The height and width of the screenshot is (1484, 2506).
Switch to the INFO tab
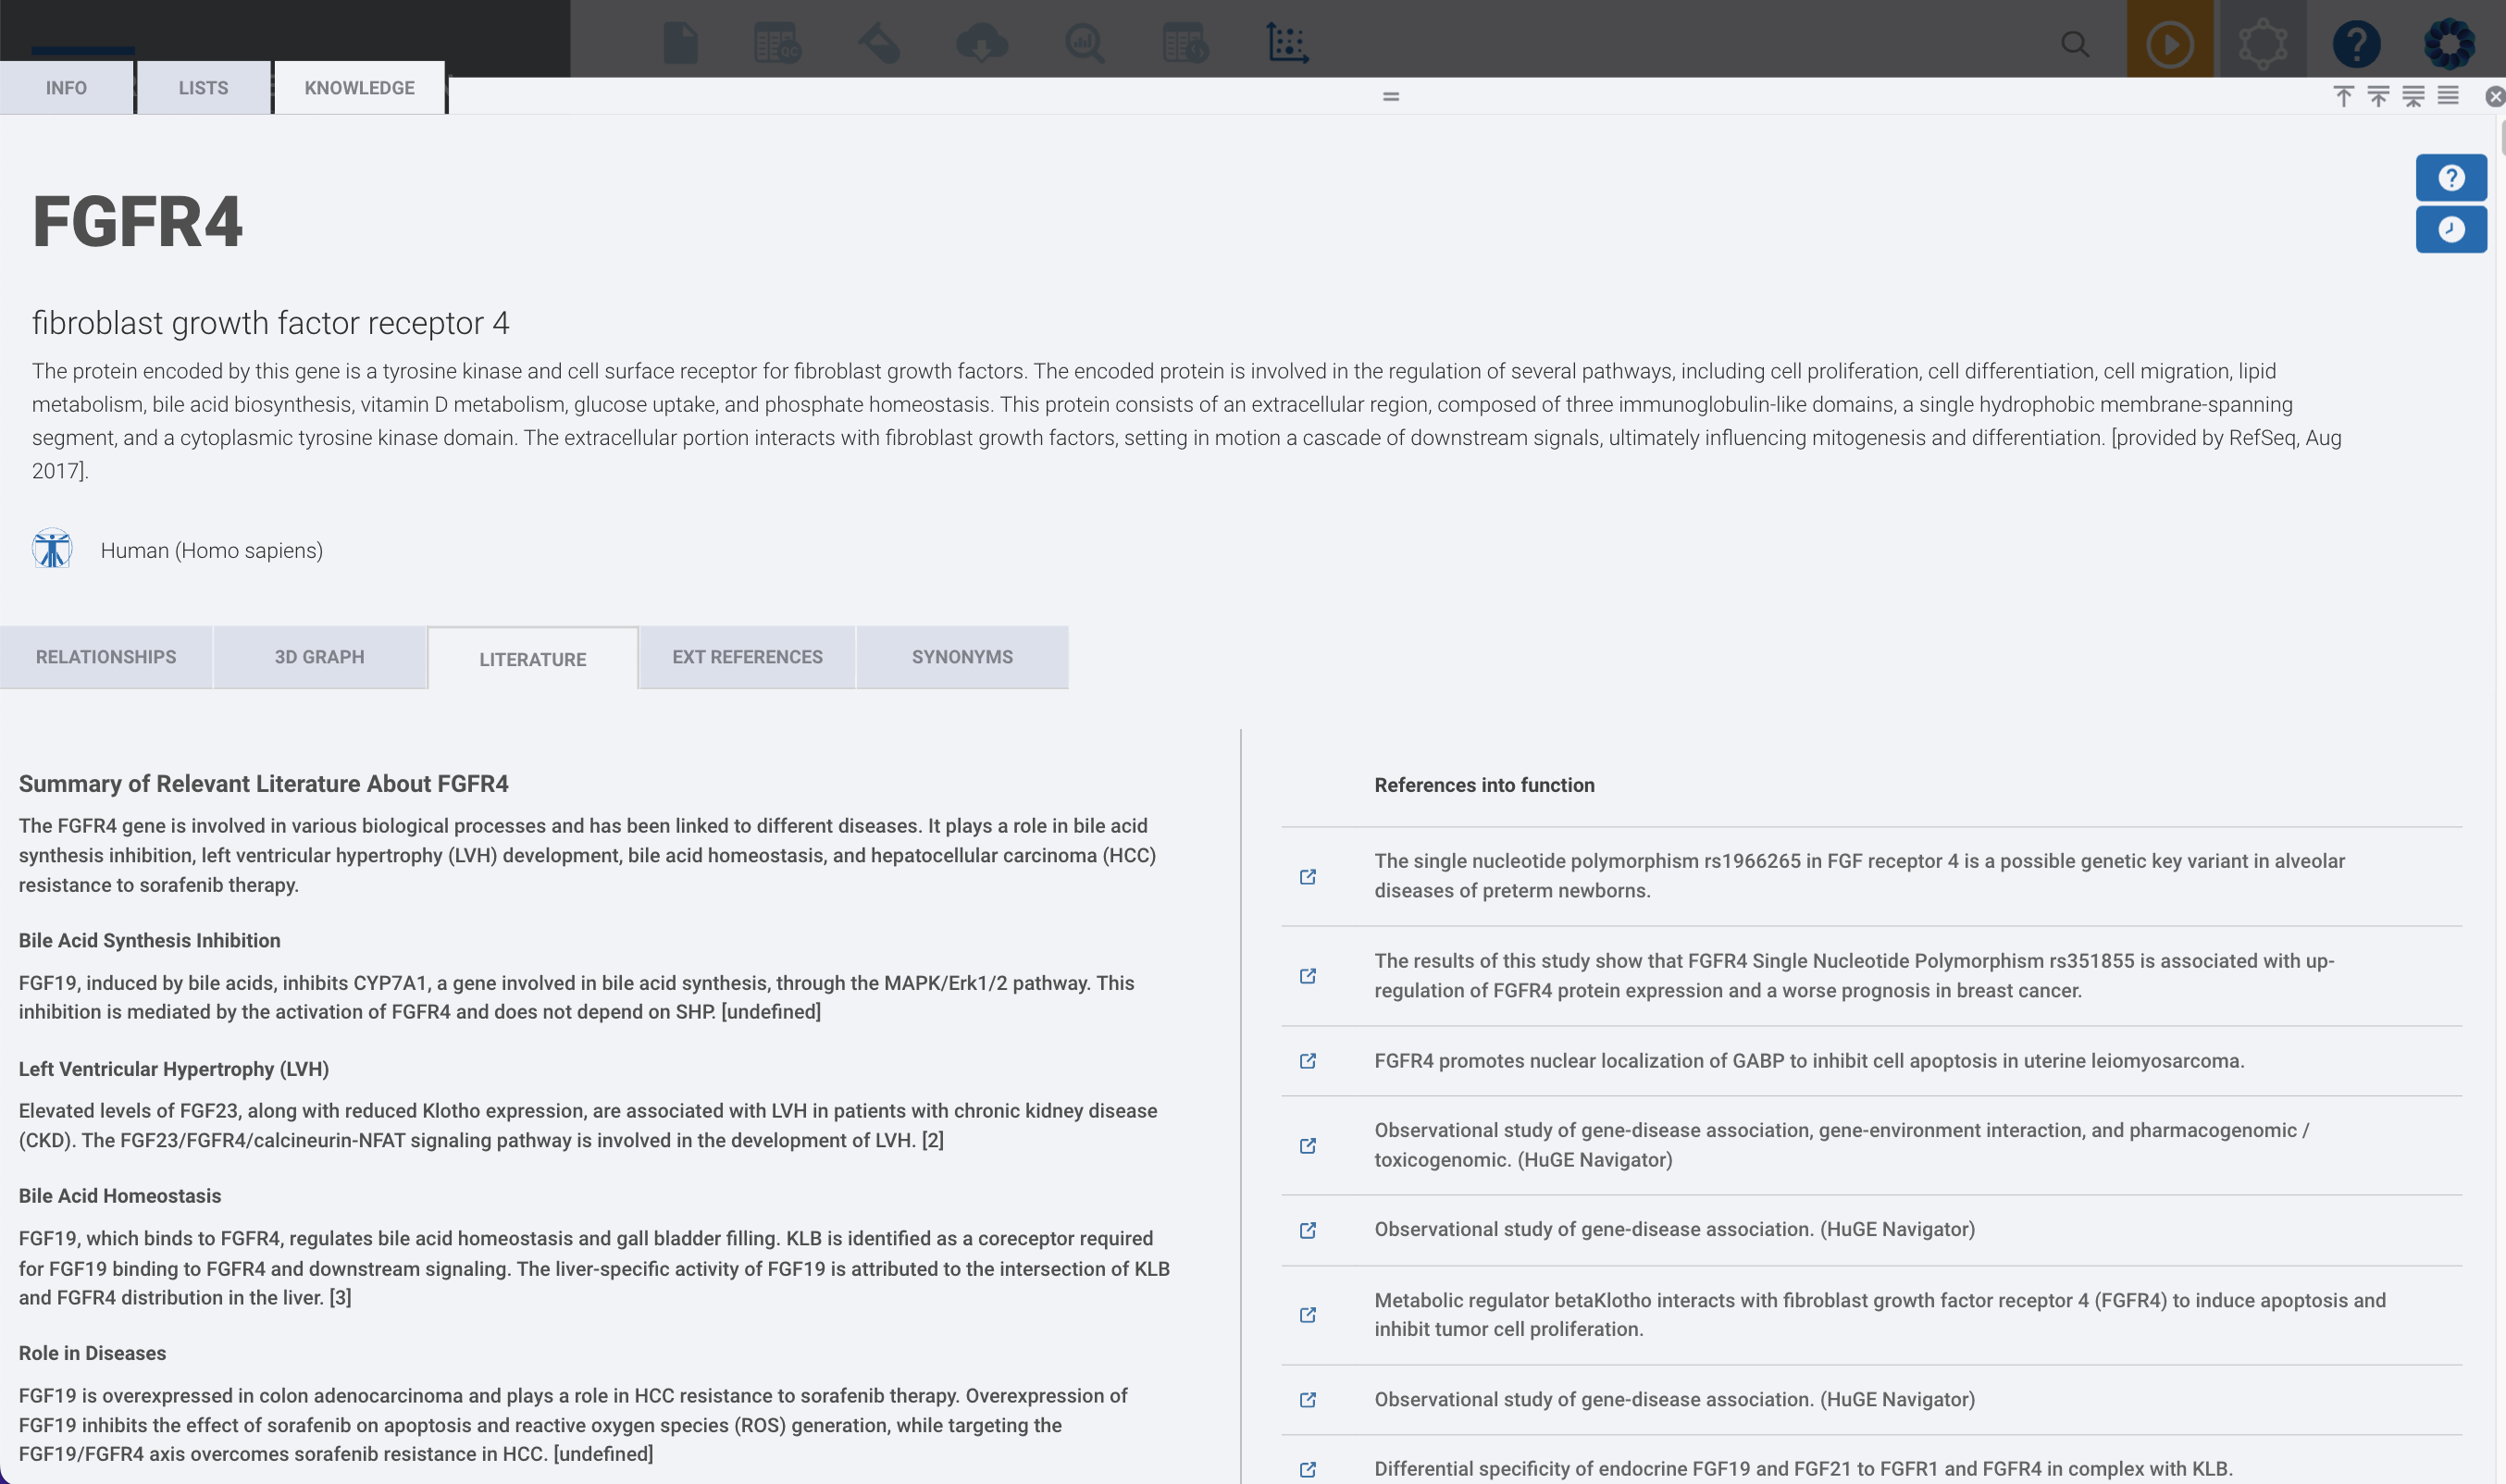click(x=66, y=88)
